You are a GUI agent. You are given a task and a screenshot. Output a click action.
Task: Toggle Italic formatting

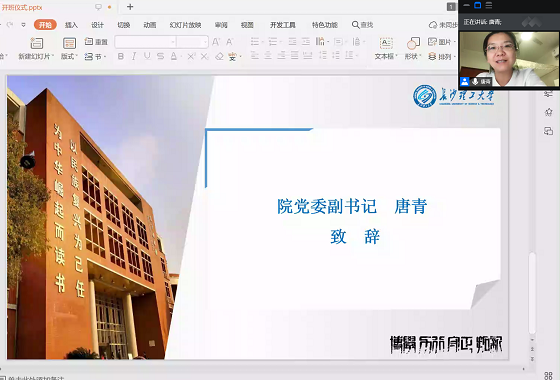pyautogui.click(x=134, y=56)
